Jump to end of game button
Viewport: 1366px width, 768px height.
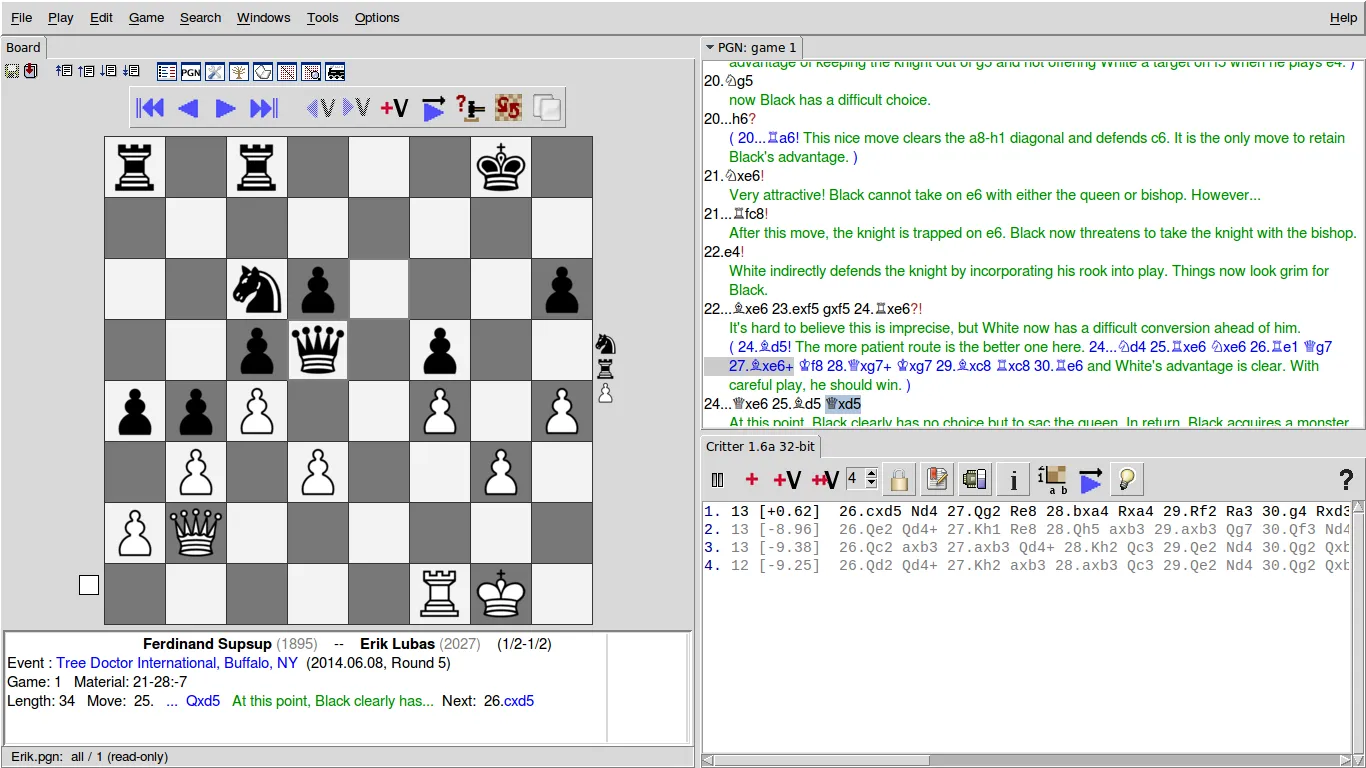(263, 108)
